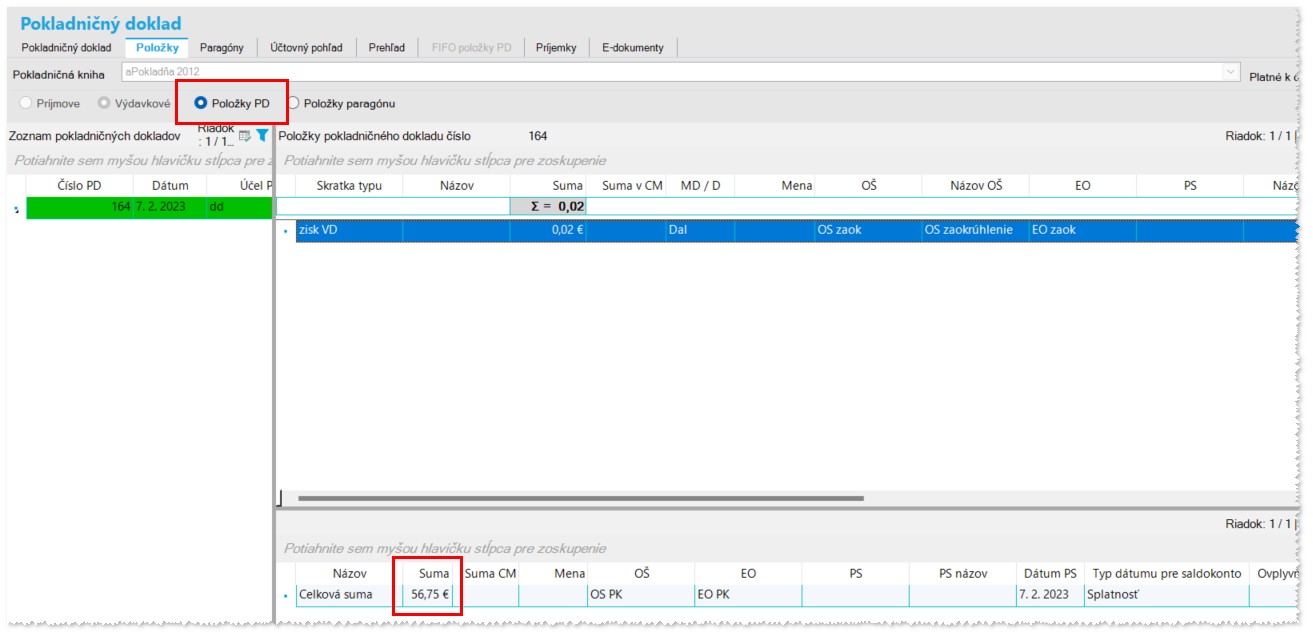Select the "Celková suma" row name cell
Viewport: 1313px width, 638px height.
coord(350,594)
